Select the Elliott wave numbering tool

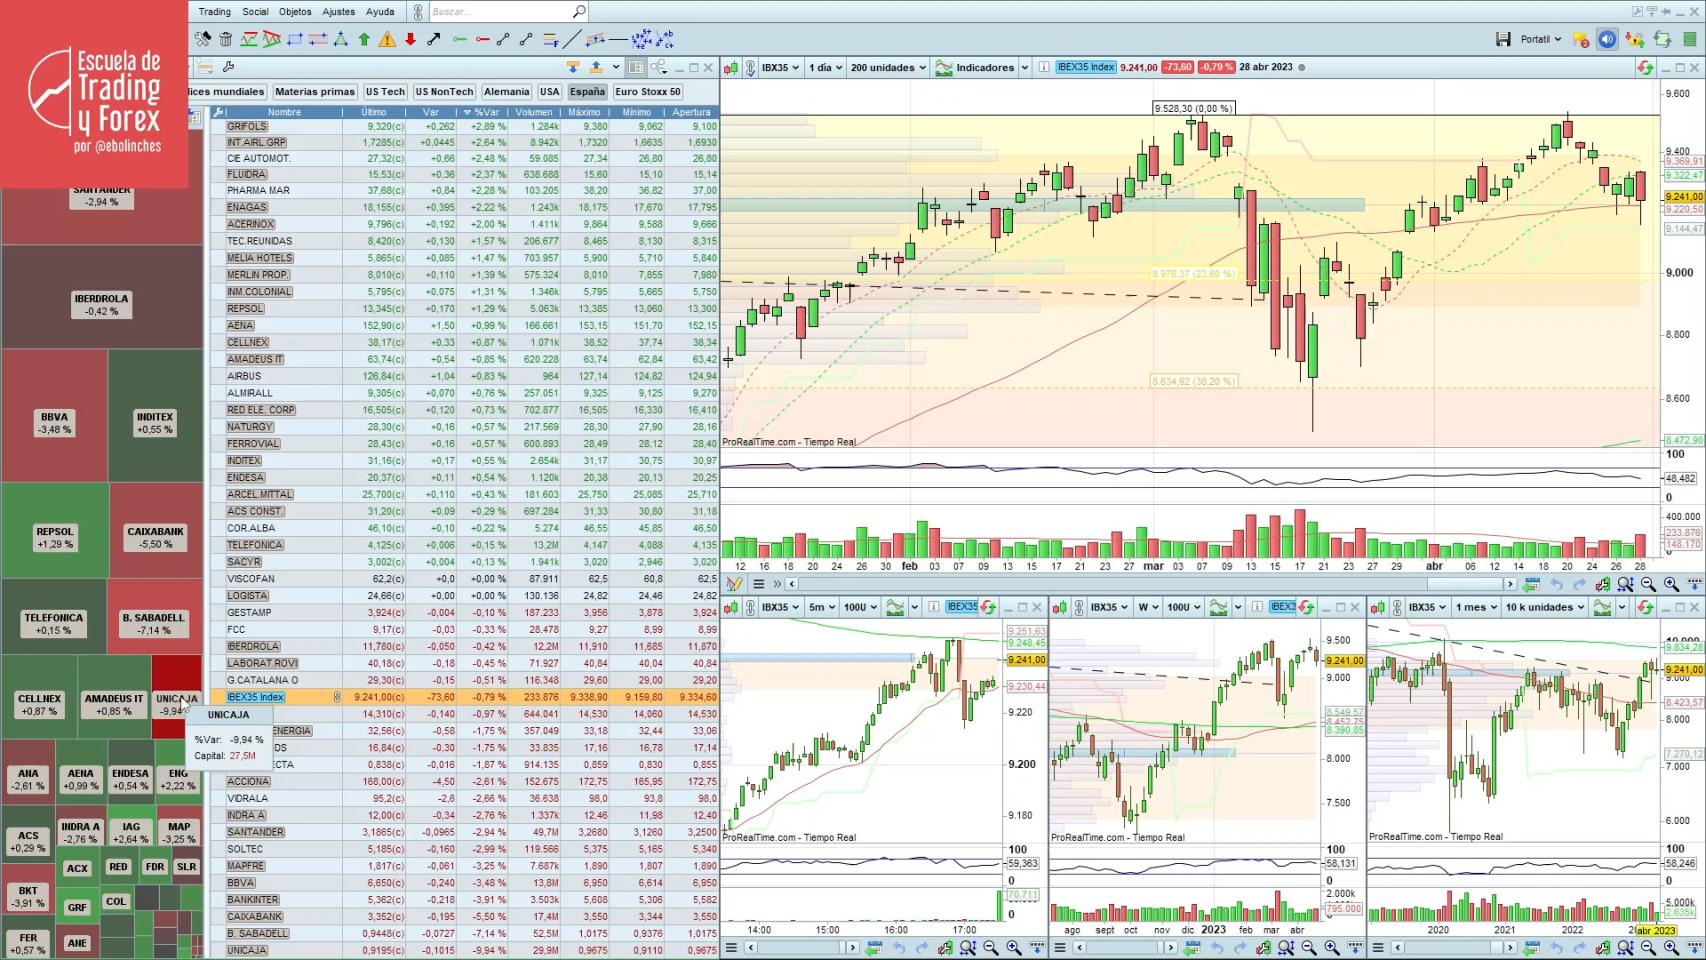click(641, 39)
